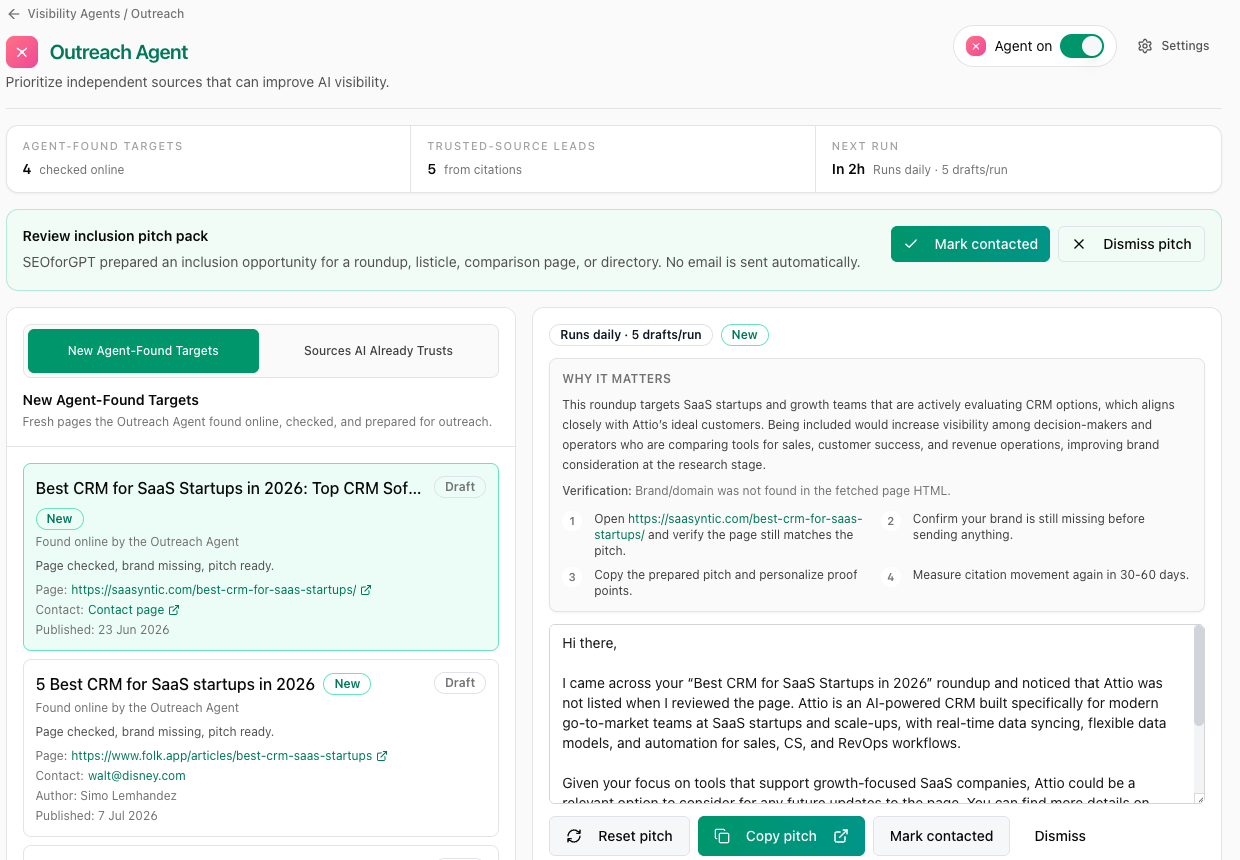This screenshot has width=1240, height=860.
Task: Click green Mark contacted banner button
Action: (x=970, y=244)
